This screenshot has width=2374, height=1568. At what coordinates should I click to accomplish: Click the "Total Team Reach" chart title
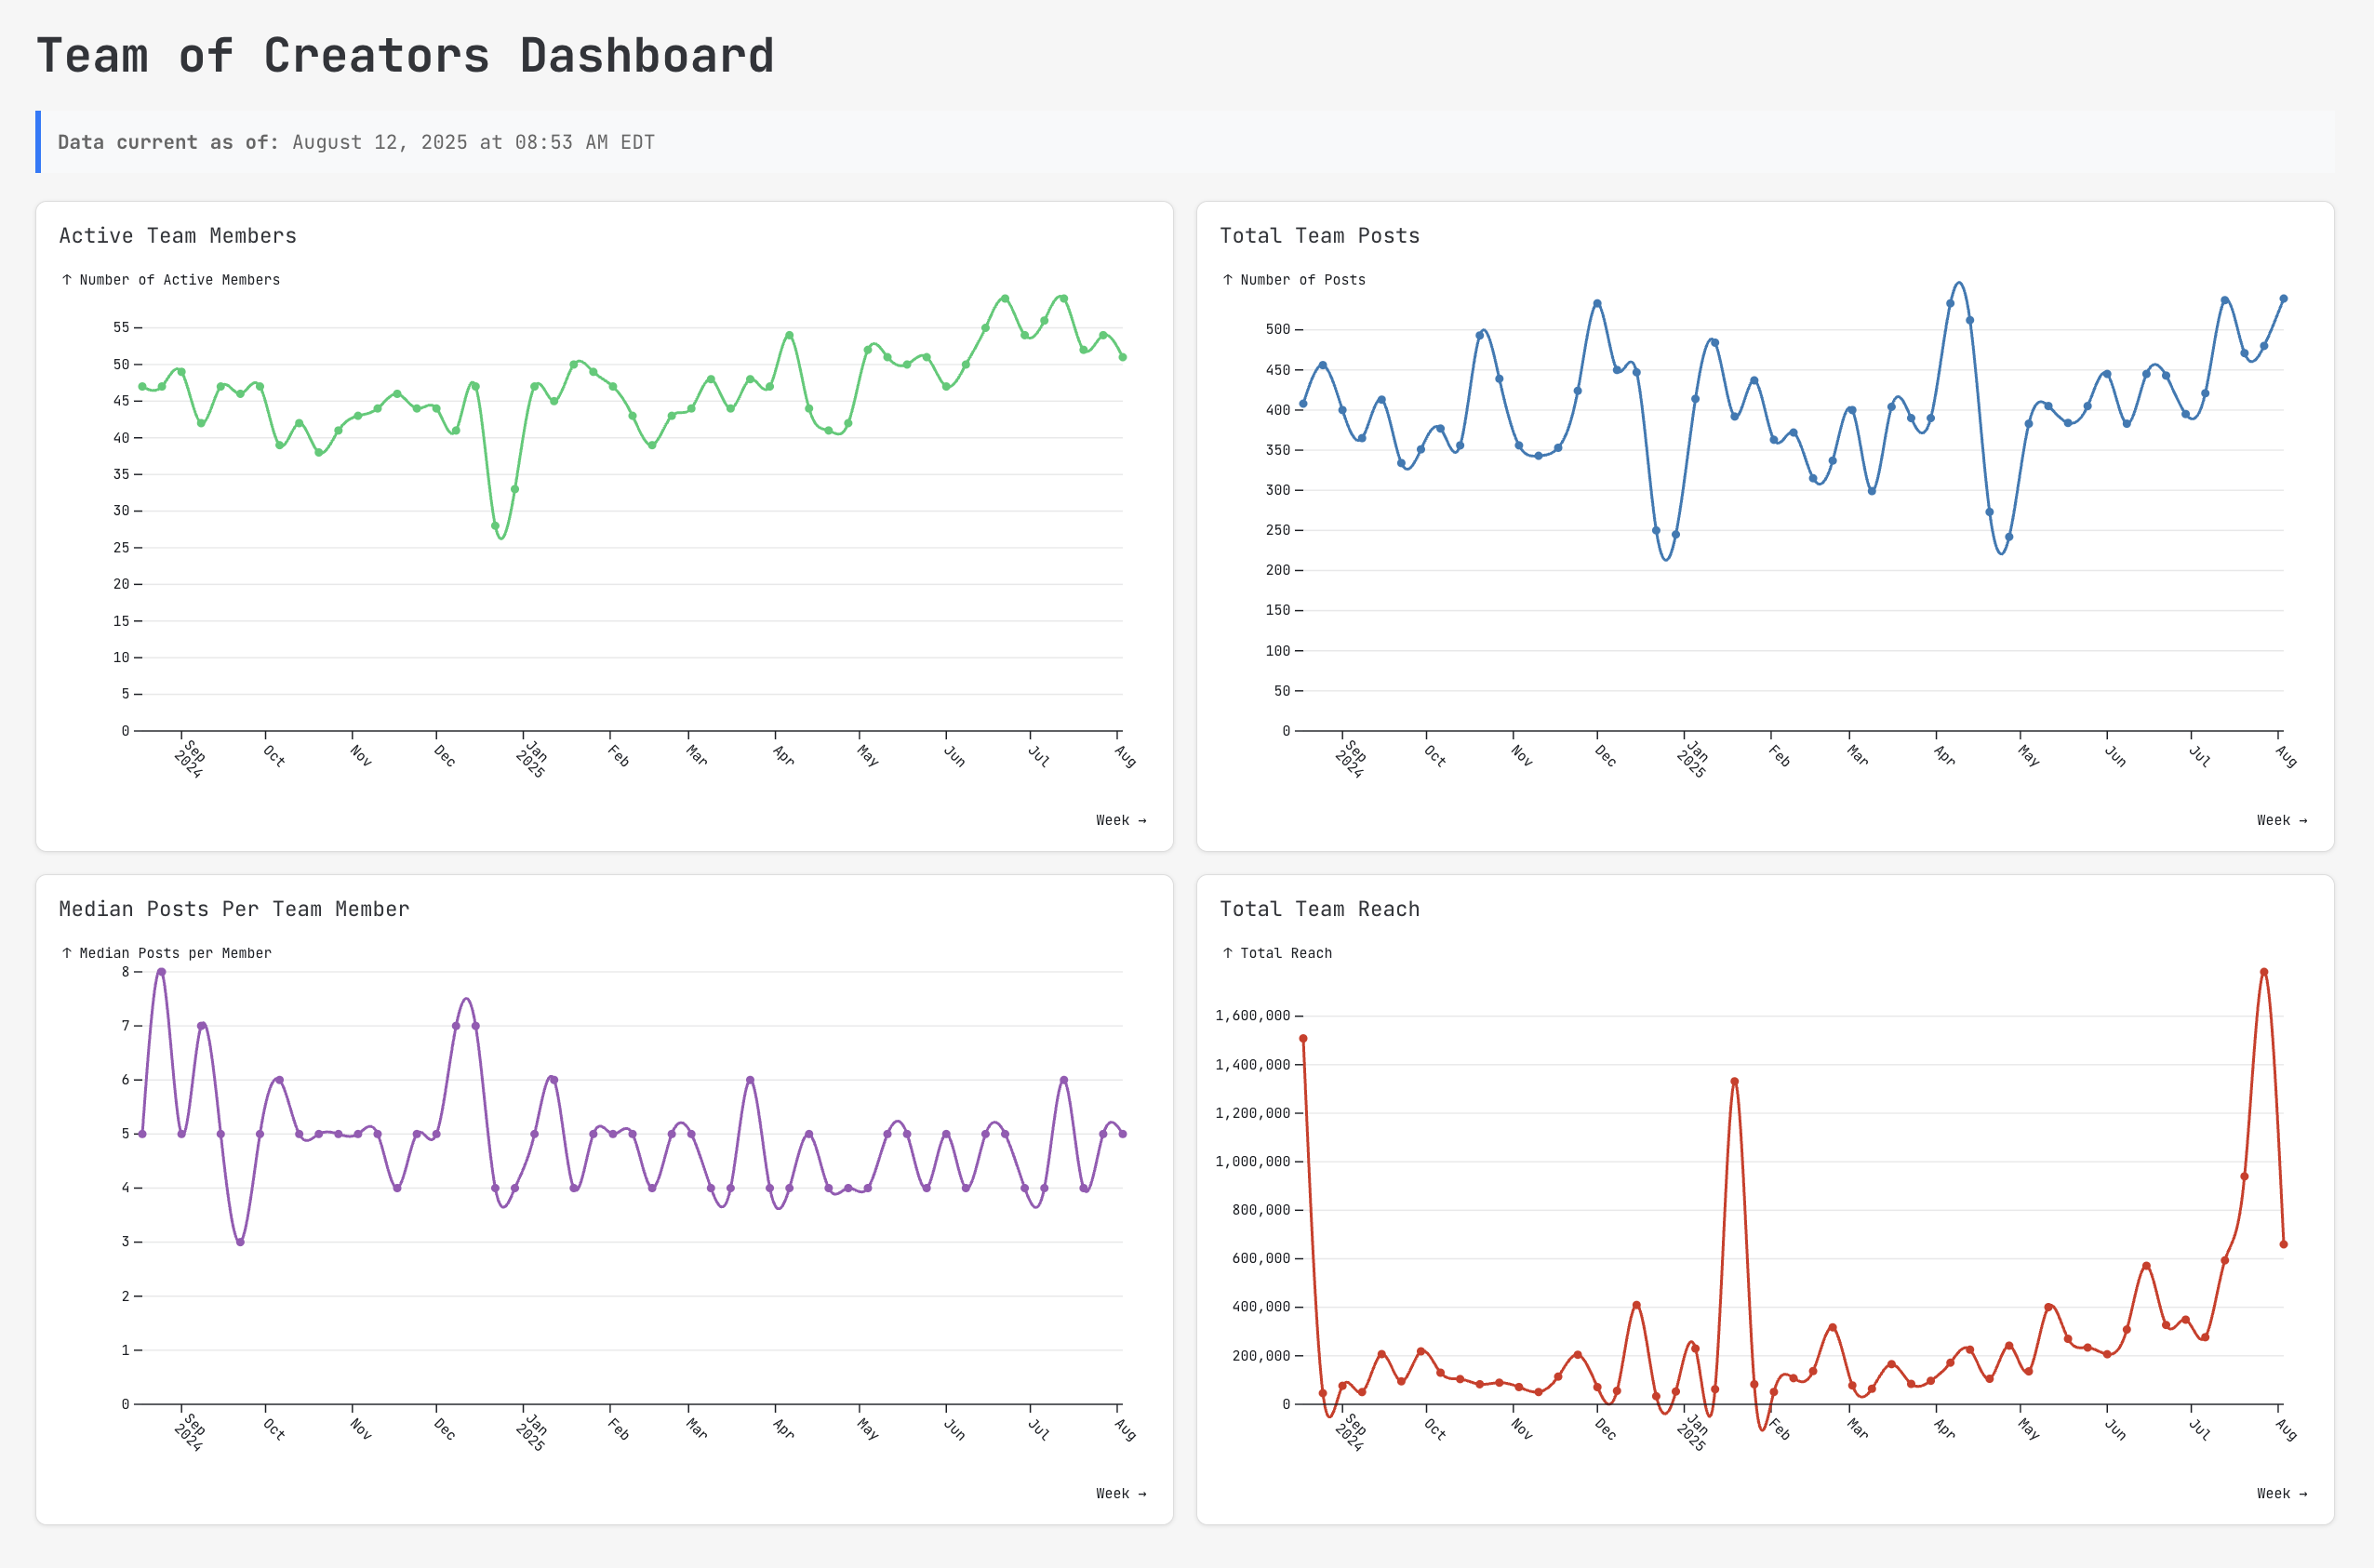[x=1320, y=909]
